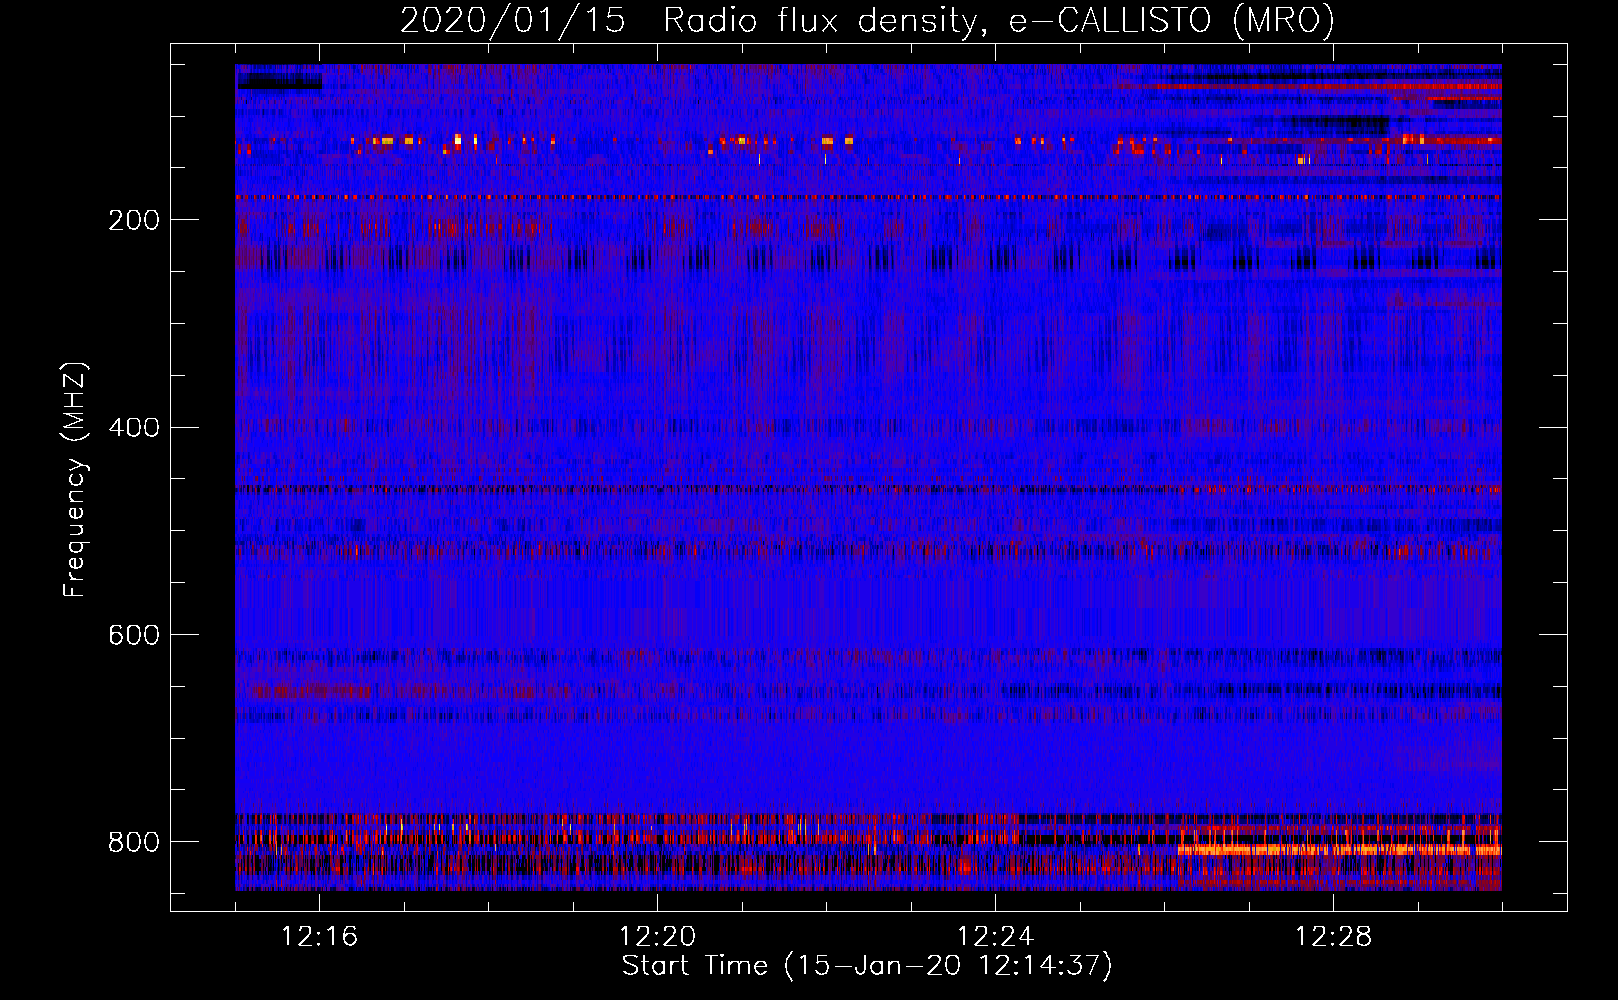The width and height of the screenshot is (1618, 1000).
Task: Click the 12:20 time tick label
Action: pos(658,936)
